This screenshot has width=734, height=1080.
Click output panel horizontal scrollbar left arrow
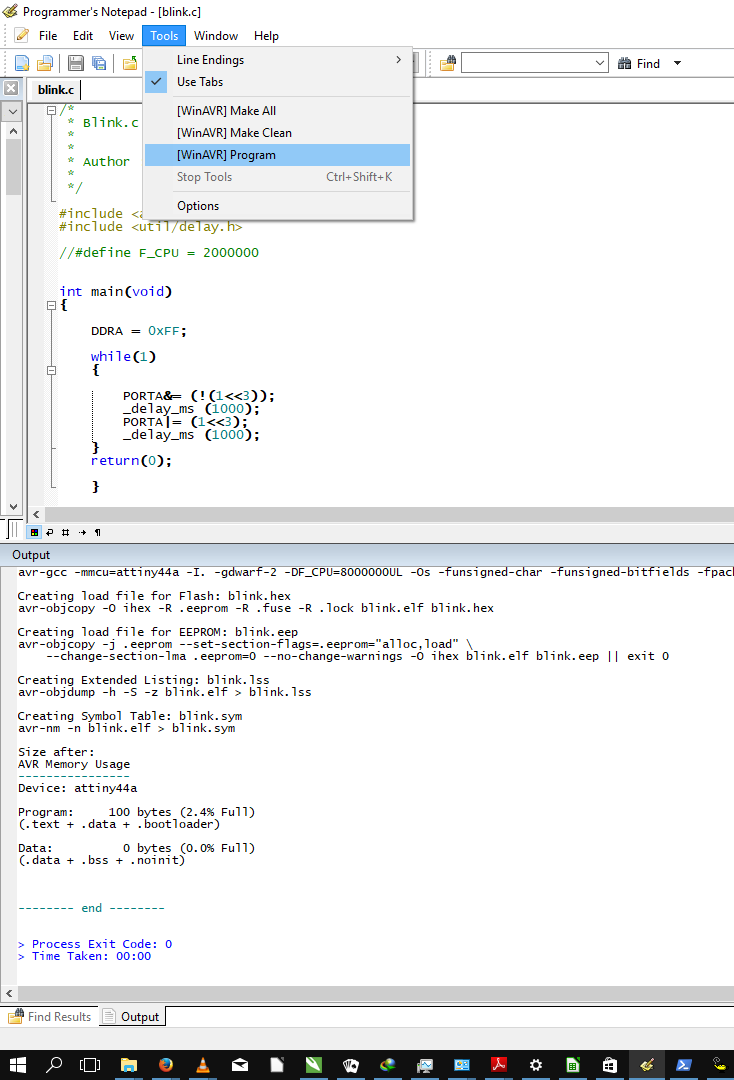pyautogui.click(x=9, y=993)
